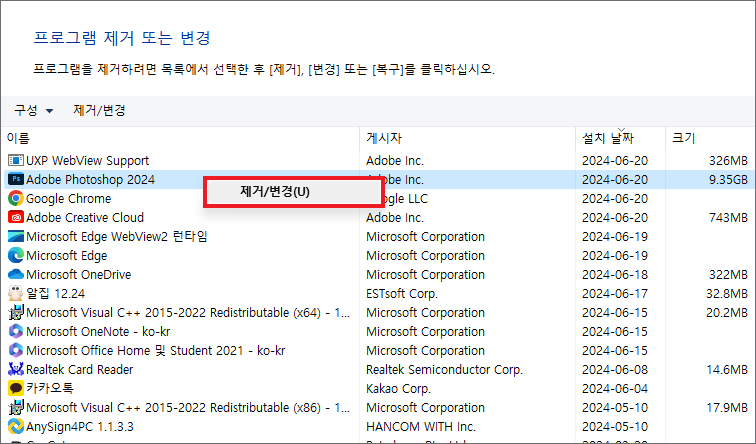The height and width of the screenshot is (444, 756).
Task: Select the Microsoft OneDrive entry name
Action: click(79, 275)
